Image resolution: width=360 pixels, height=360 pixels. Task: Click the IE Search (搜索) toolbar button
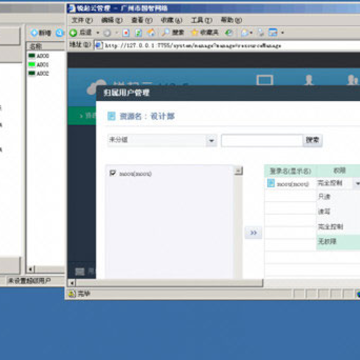click(x=173, y=33)
